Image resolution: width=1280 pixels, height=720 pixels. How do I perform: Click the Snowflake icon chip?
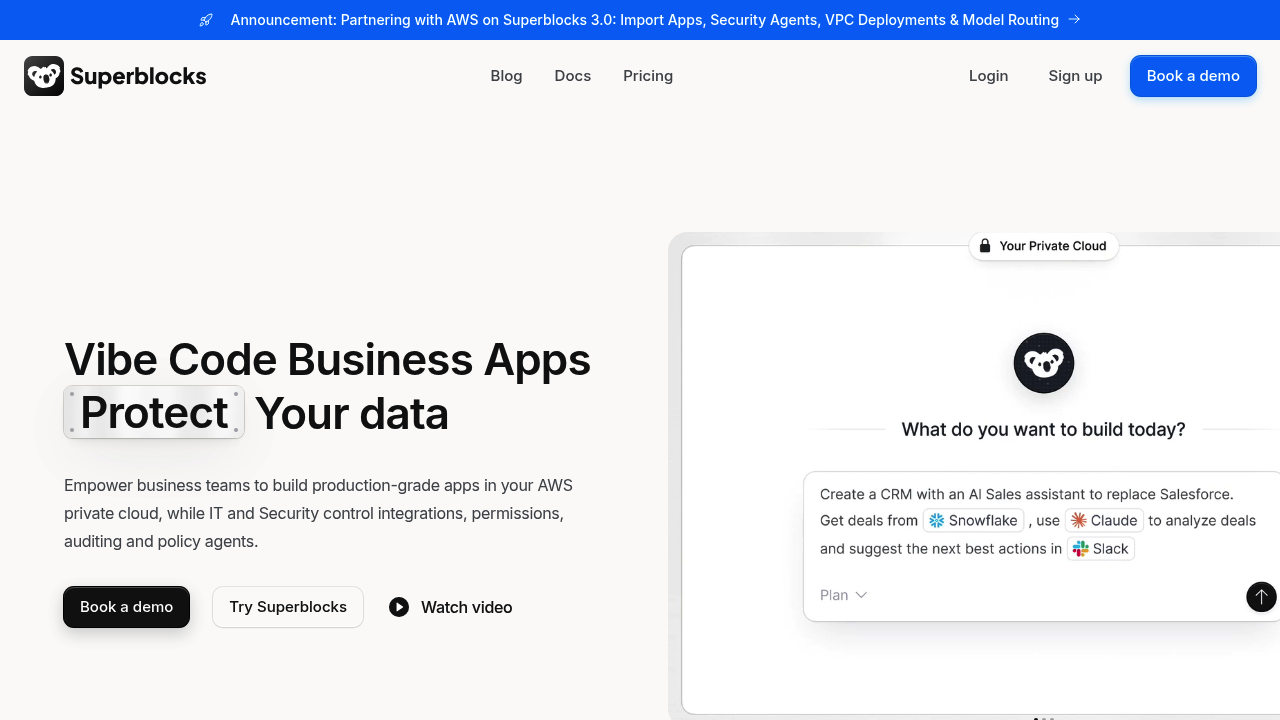974,520
